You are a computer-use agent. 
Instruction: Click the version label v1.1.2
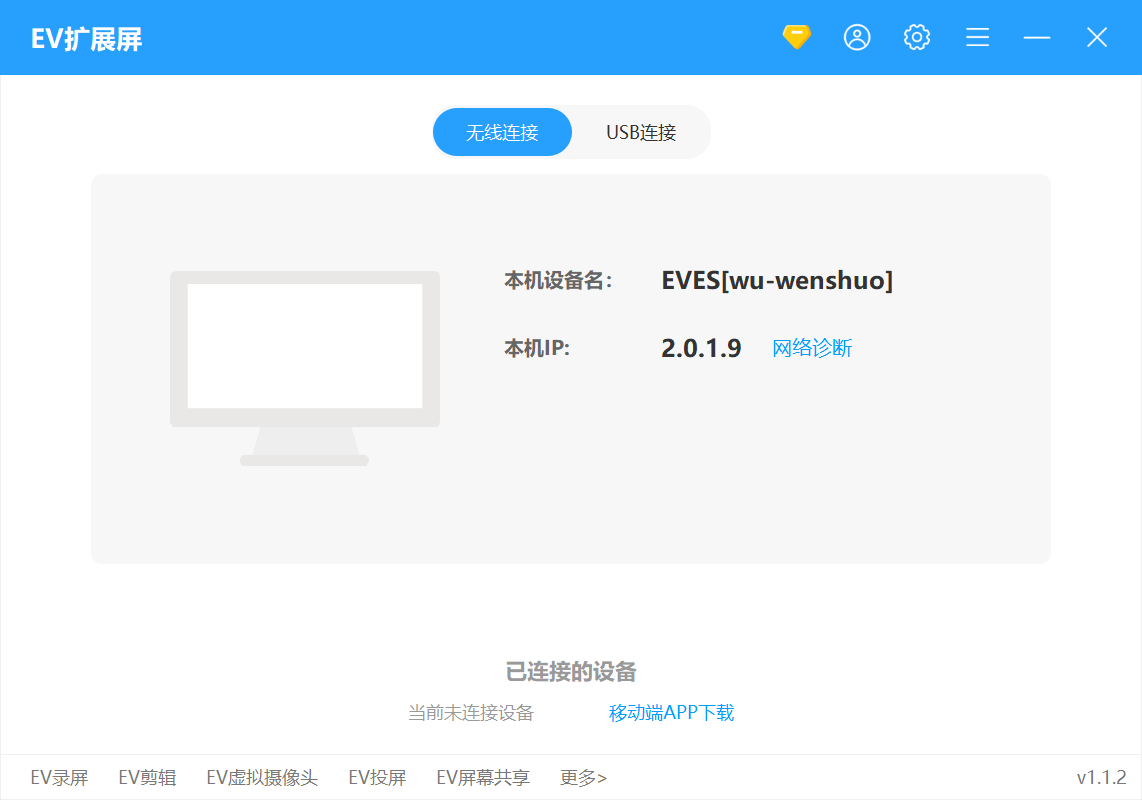[x=1099, y=777]
